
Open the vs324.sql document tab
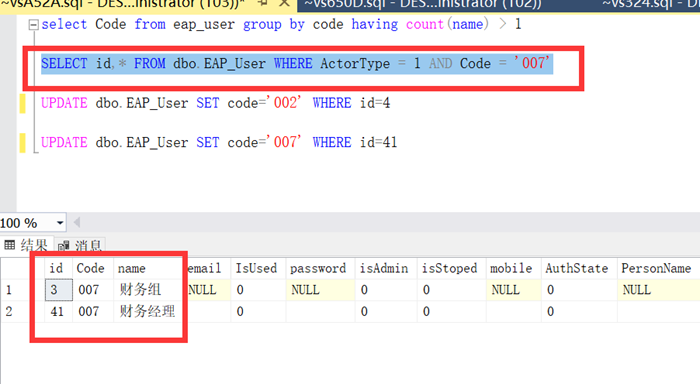click(x=650, y=4)
